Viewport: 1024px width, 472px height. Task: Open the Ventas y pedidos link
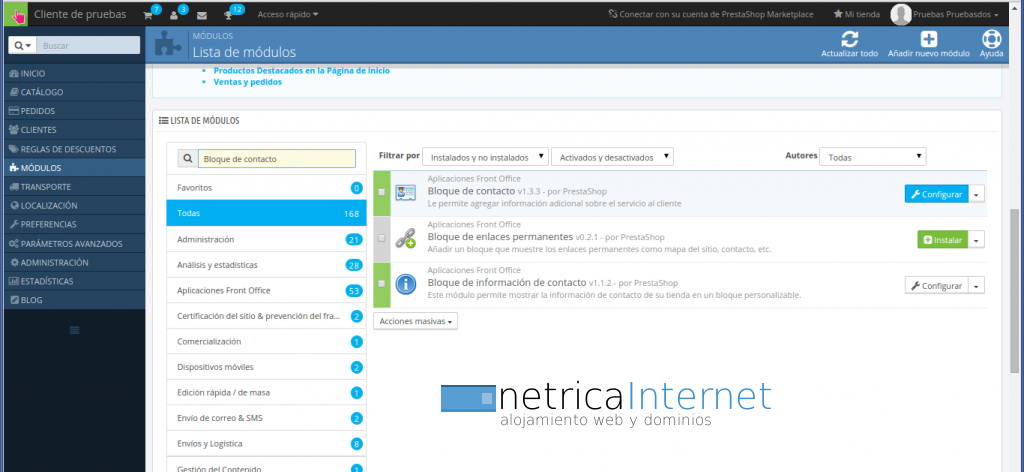click(248, 82)
